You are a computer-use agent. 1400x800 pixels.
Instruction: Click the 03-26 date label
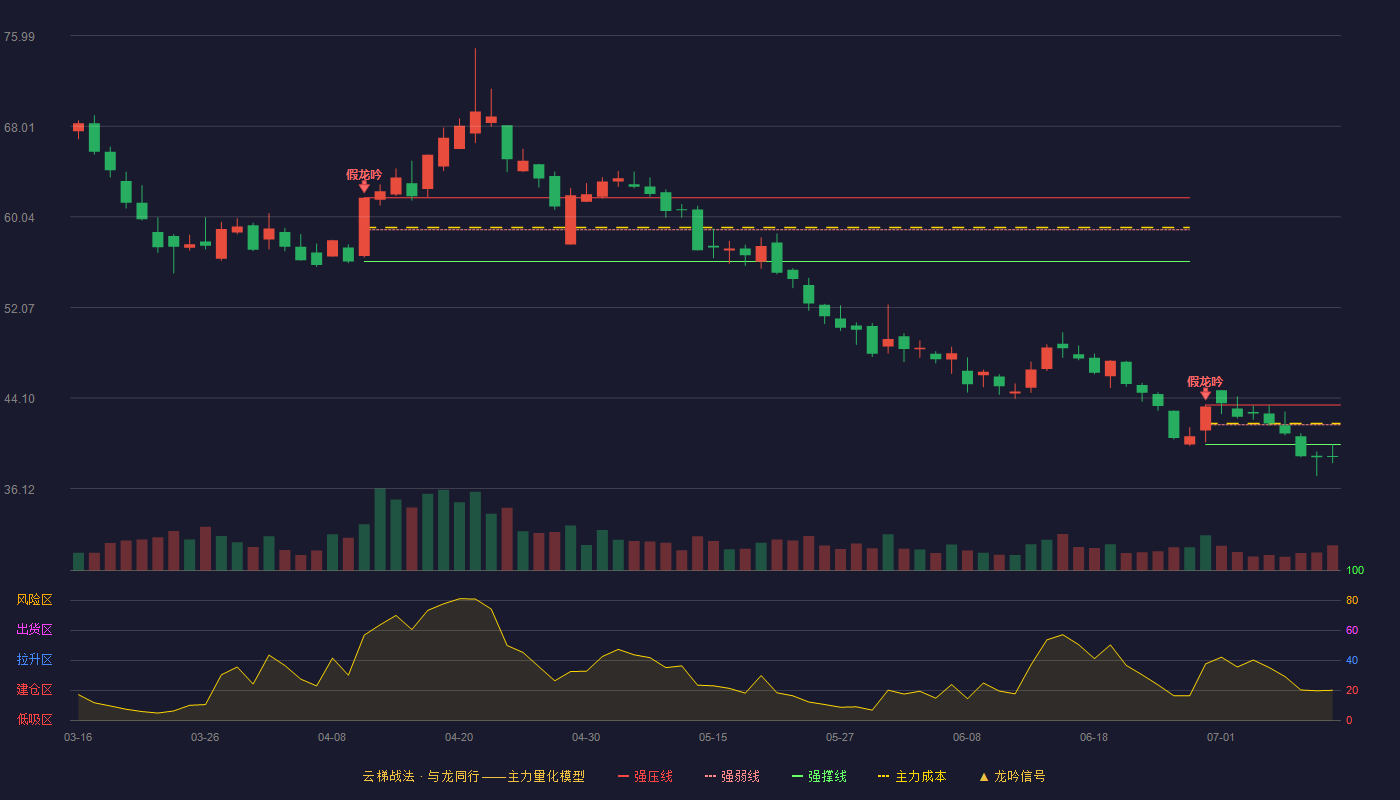[205, 737]
